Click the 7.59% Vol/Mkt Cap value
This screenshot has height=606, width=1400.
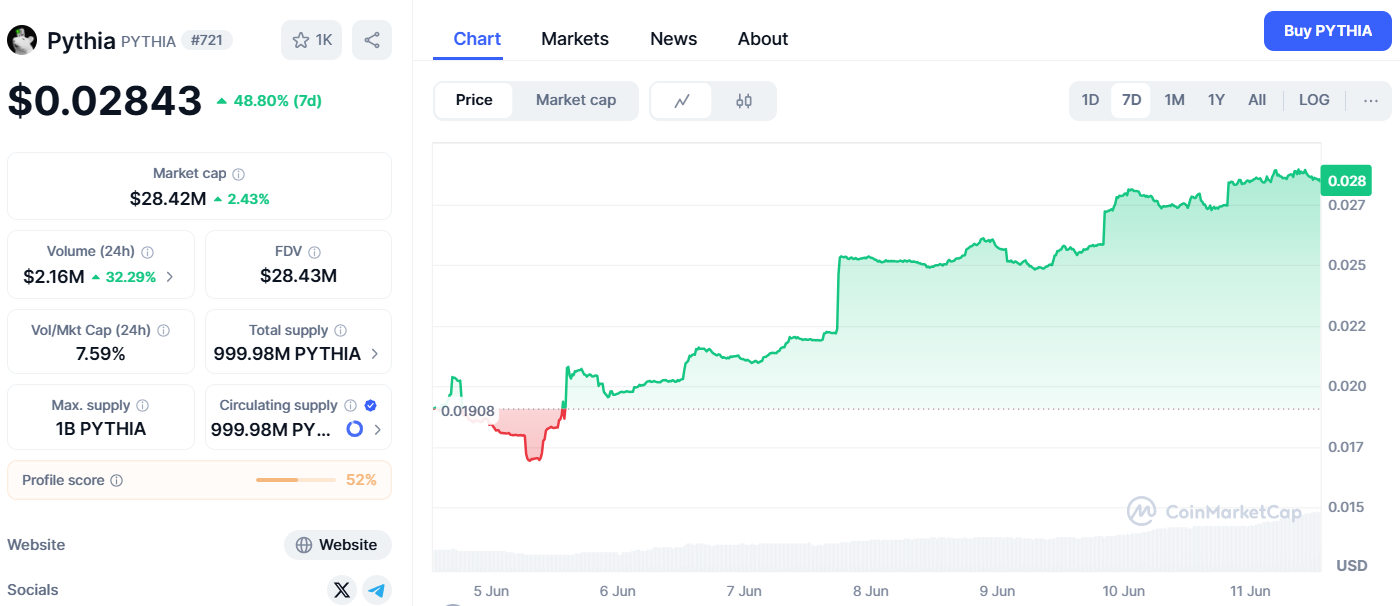pyautogui.click(x=100, y=354)
